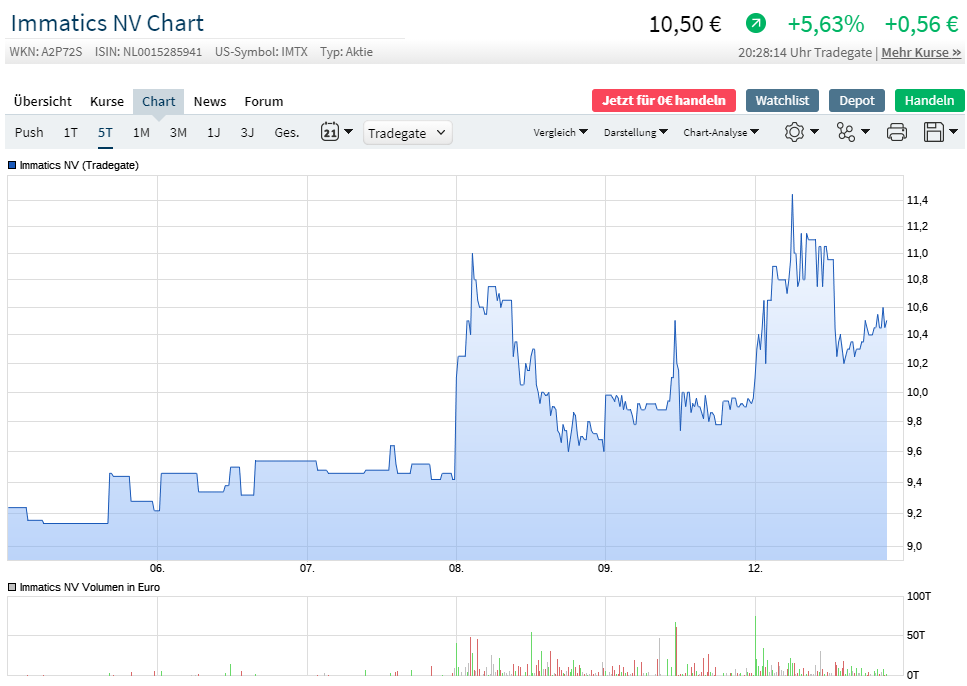Click the blue Immatics NV legend swatch

tap(12, 165)
